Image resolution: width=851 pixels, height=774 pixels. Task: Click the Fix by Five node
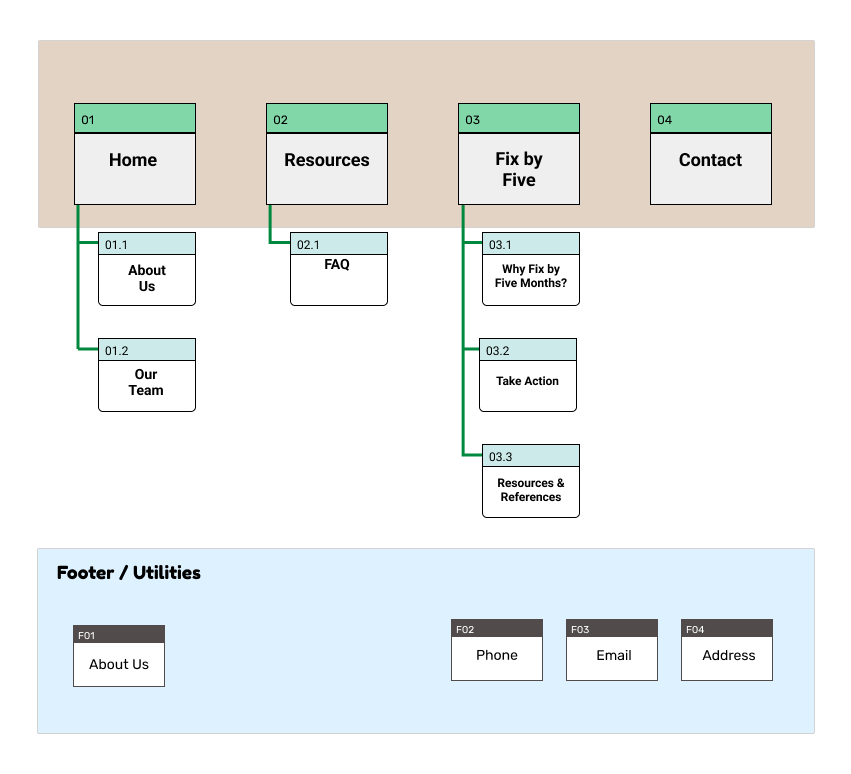point(519,154)
